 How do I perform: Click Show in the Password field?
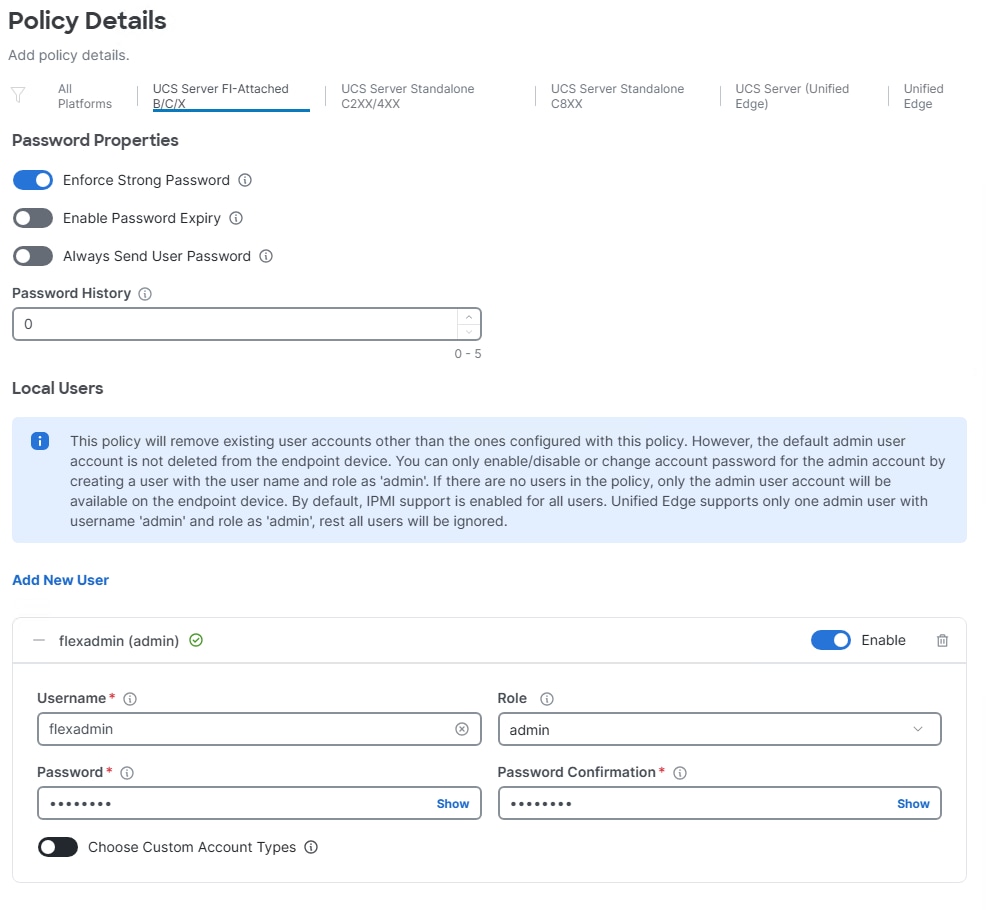pos(453,804)
